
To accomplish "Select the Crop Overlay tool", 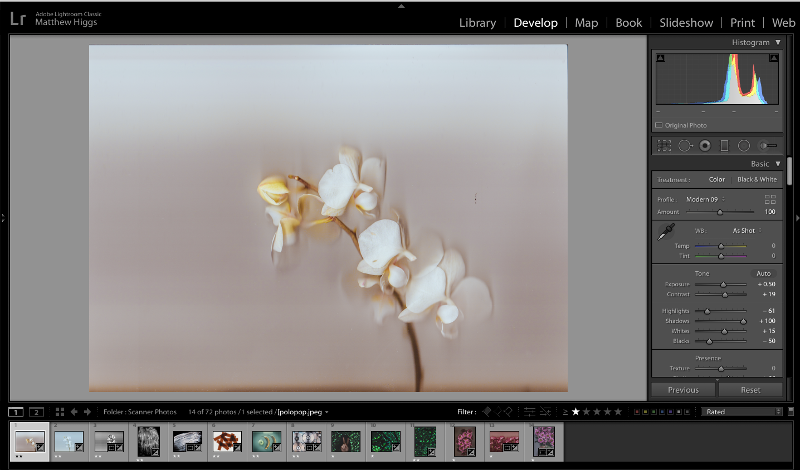I will pyautogui.click(x=664, y=145).
